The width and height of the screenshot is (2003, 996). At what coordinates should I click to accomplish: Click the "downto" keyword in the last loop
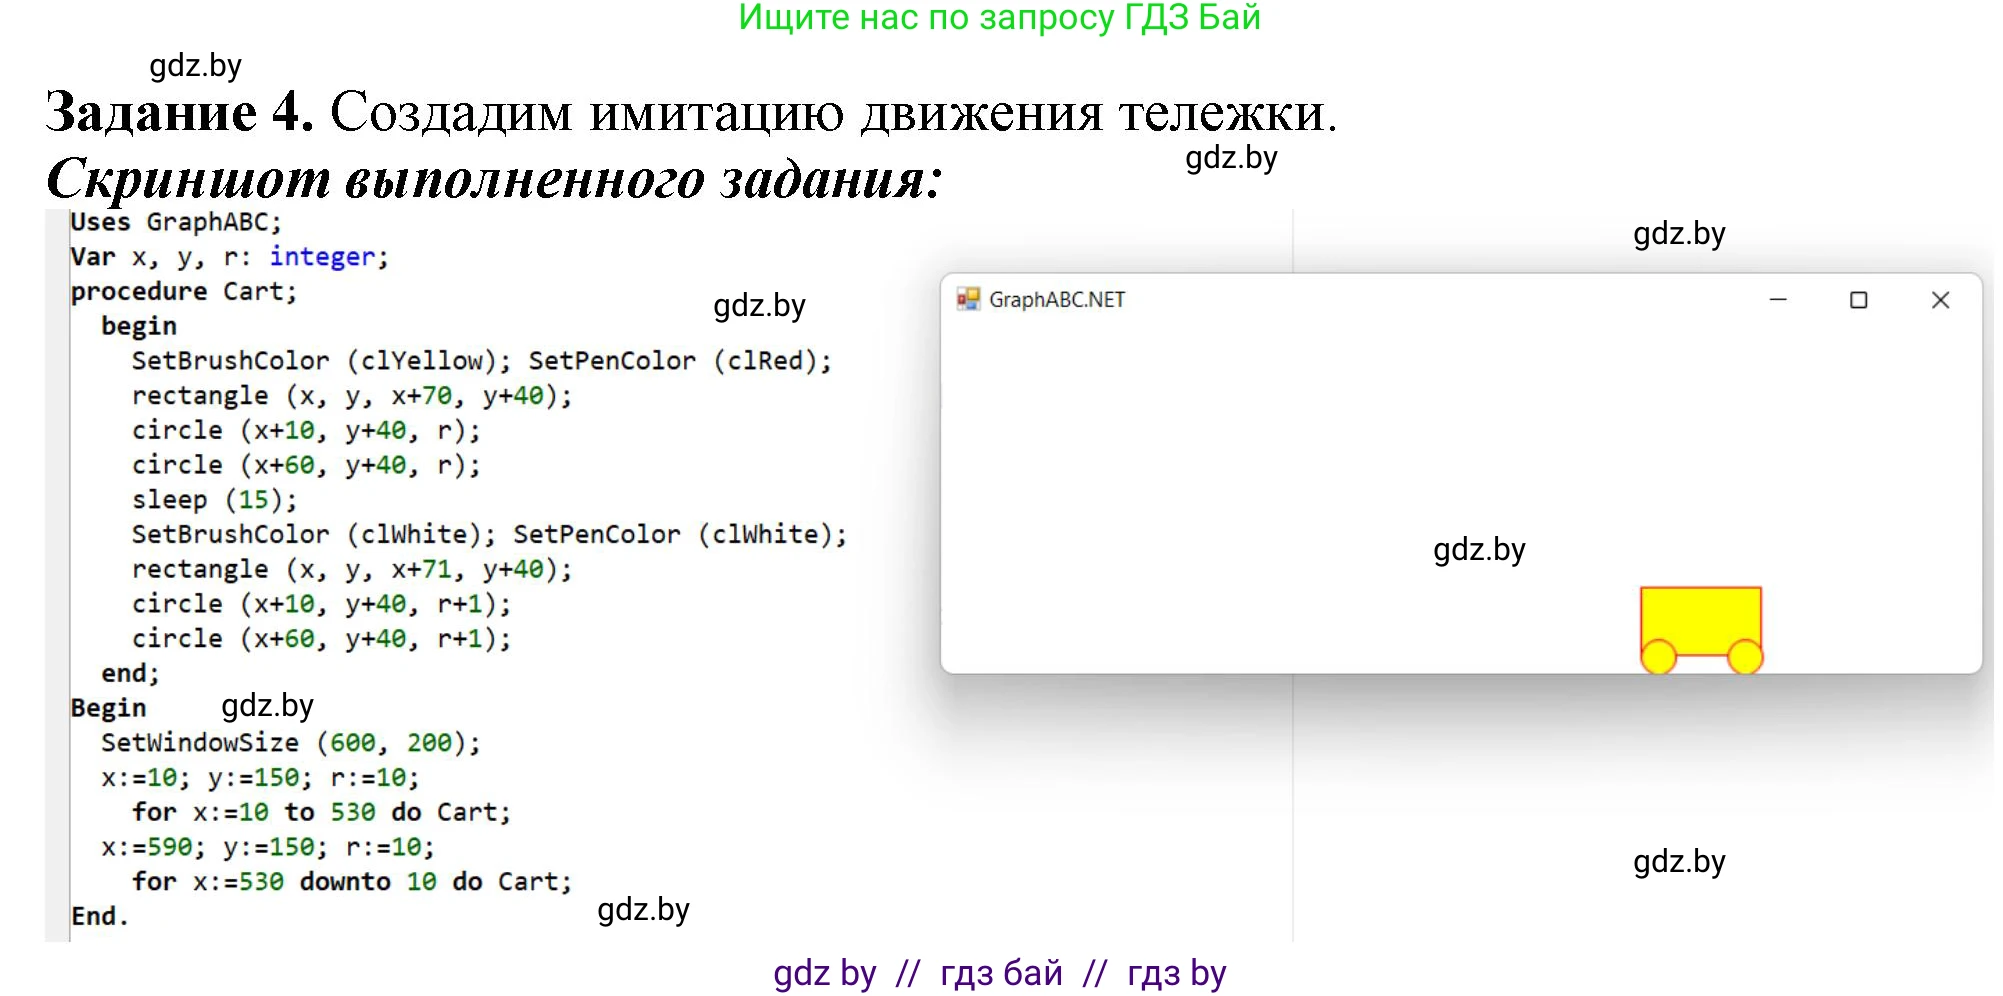(345, 882)
